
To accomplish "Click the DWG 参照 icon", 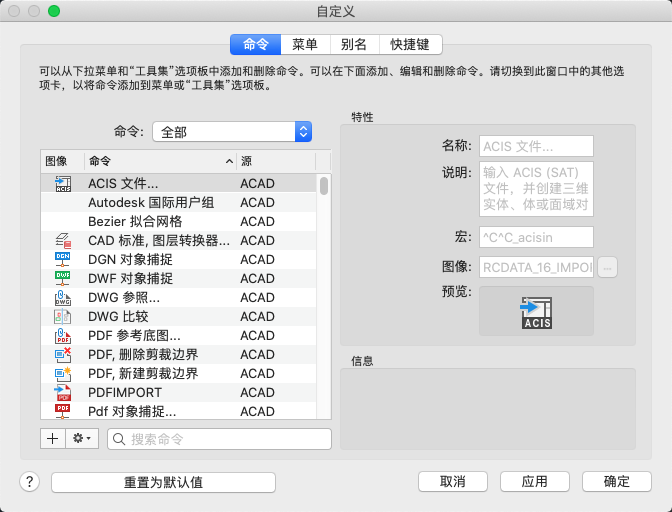I will coord(63,297).
